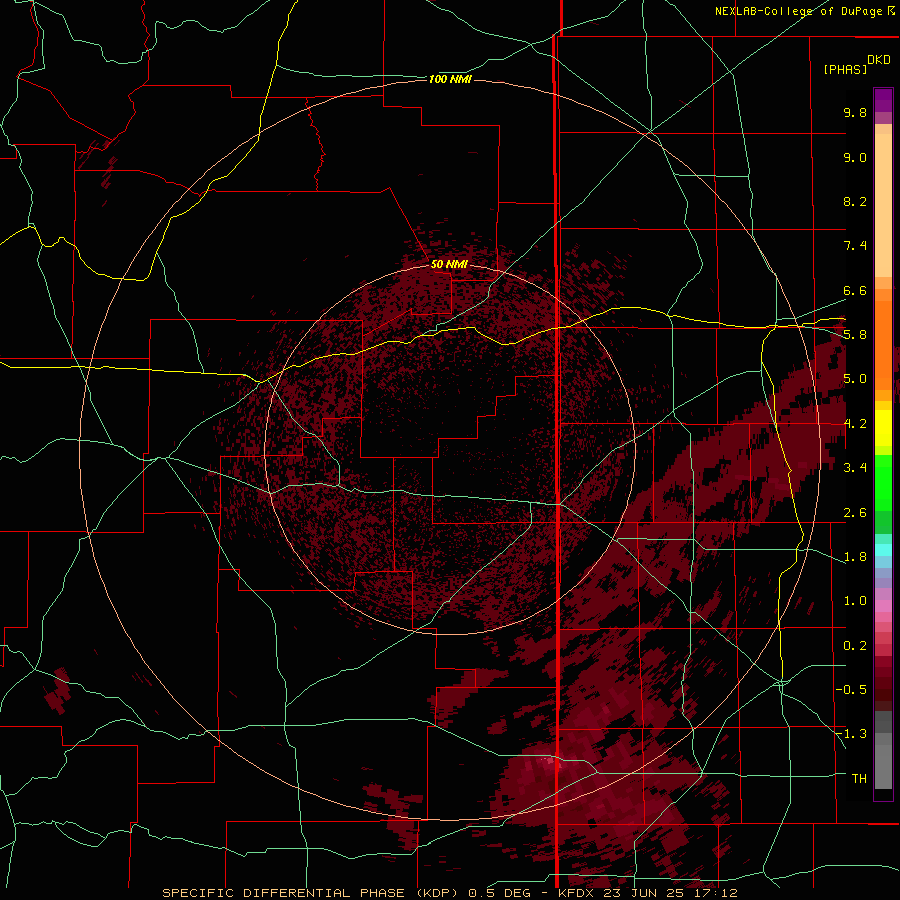Click the 1.0 legend value
This screenshot has width=900, height=900.
pyautogui.click(x=855, y=601)
